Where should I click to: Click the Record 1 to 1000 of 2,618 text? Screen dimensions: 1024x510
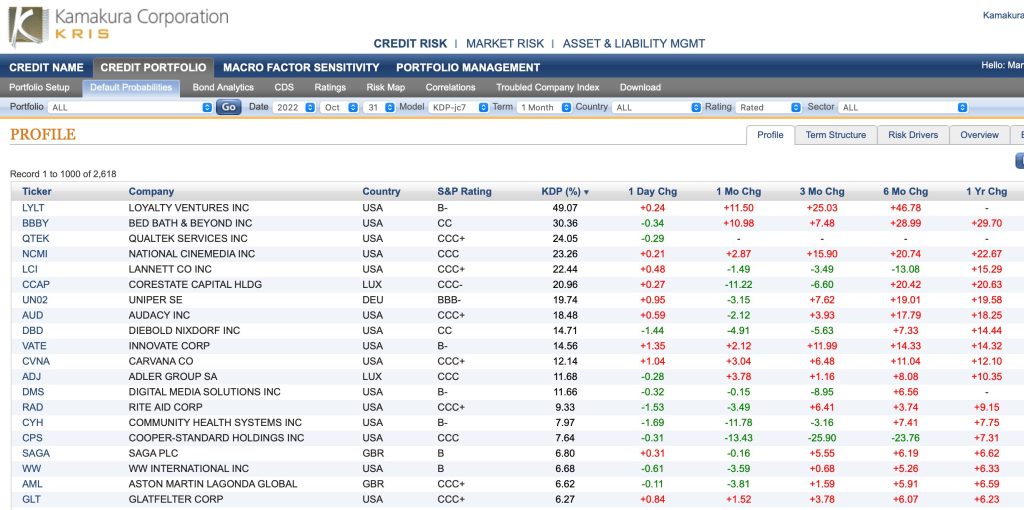pyautogui.click(x=63, y=174)
